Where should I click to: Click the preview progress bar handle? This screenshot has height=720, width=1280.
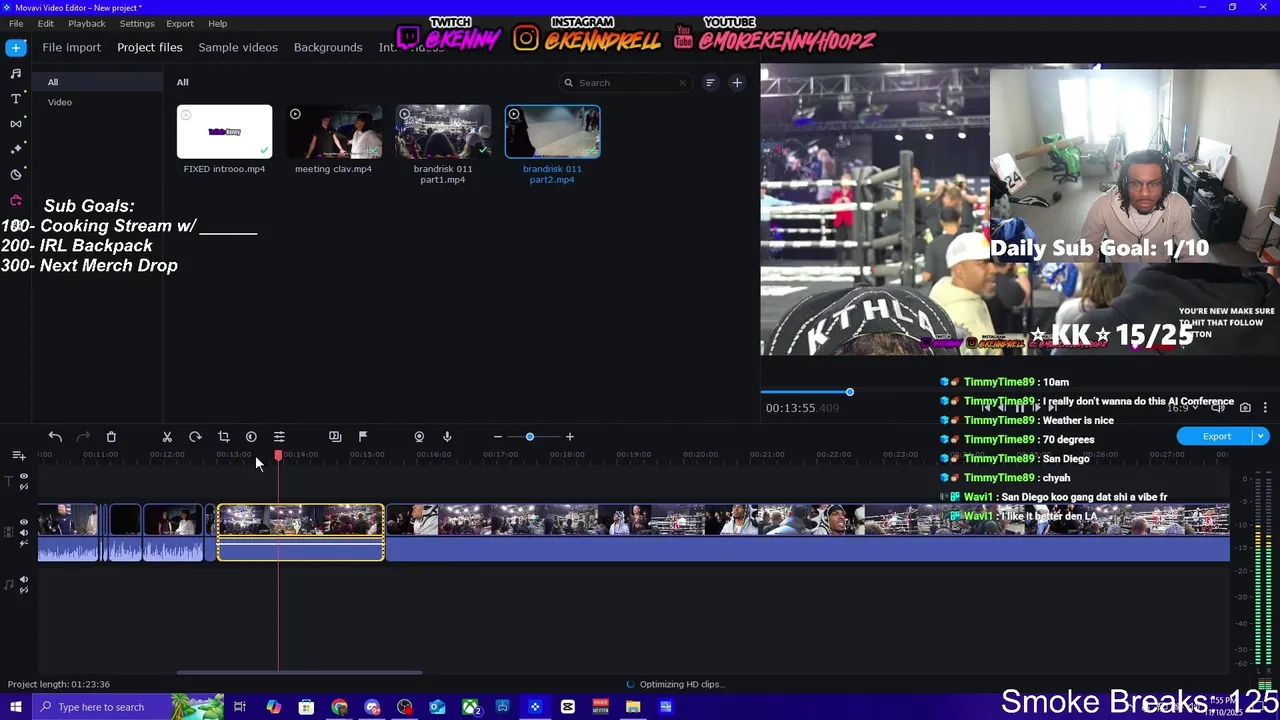click(849, 392)
